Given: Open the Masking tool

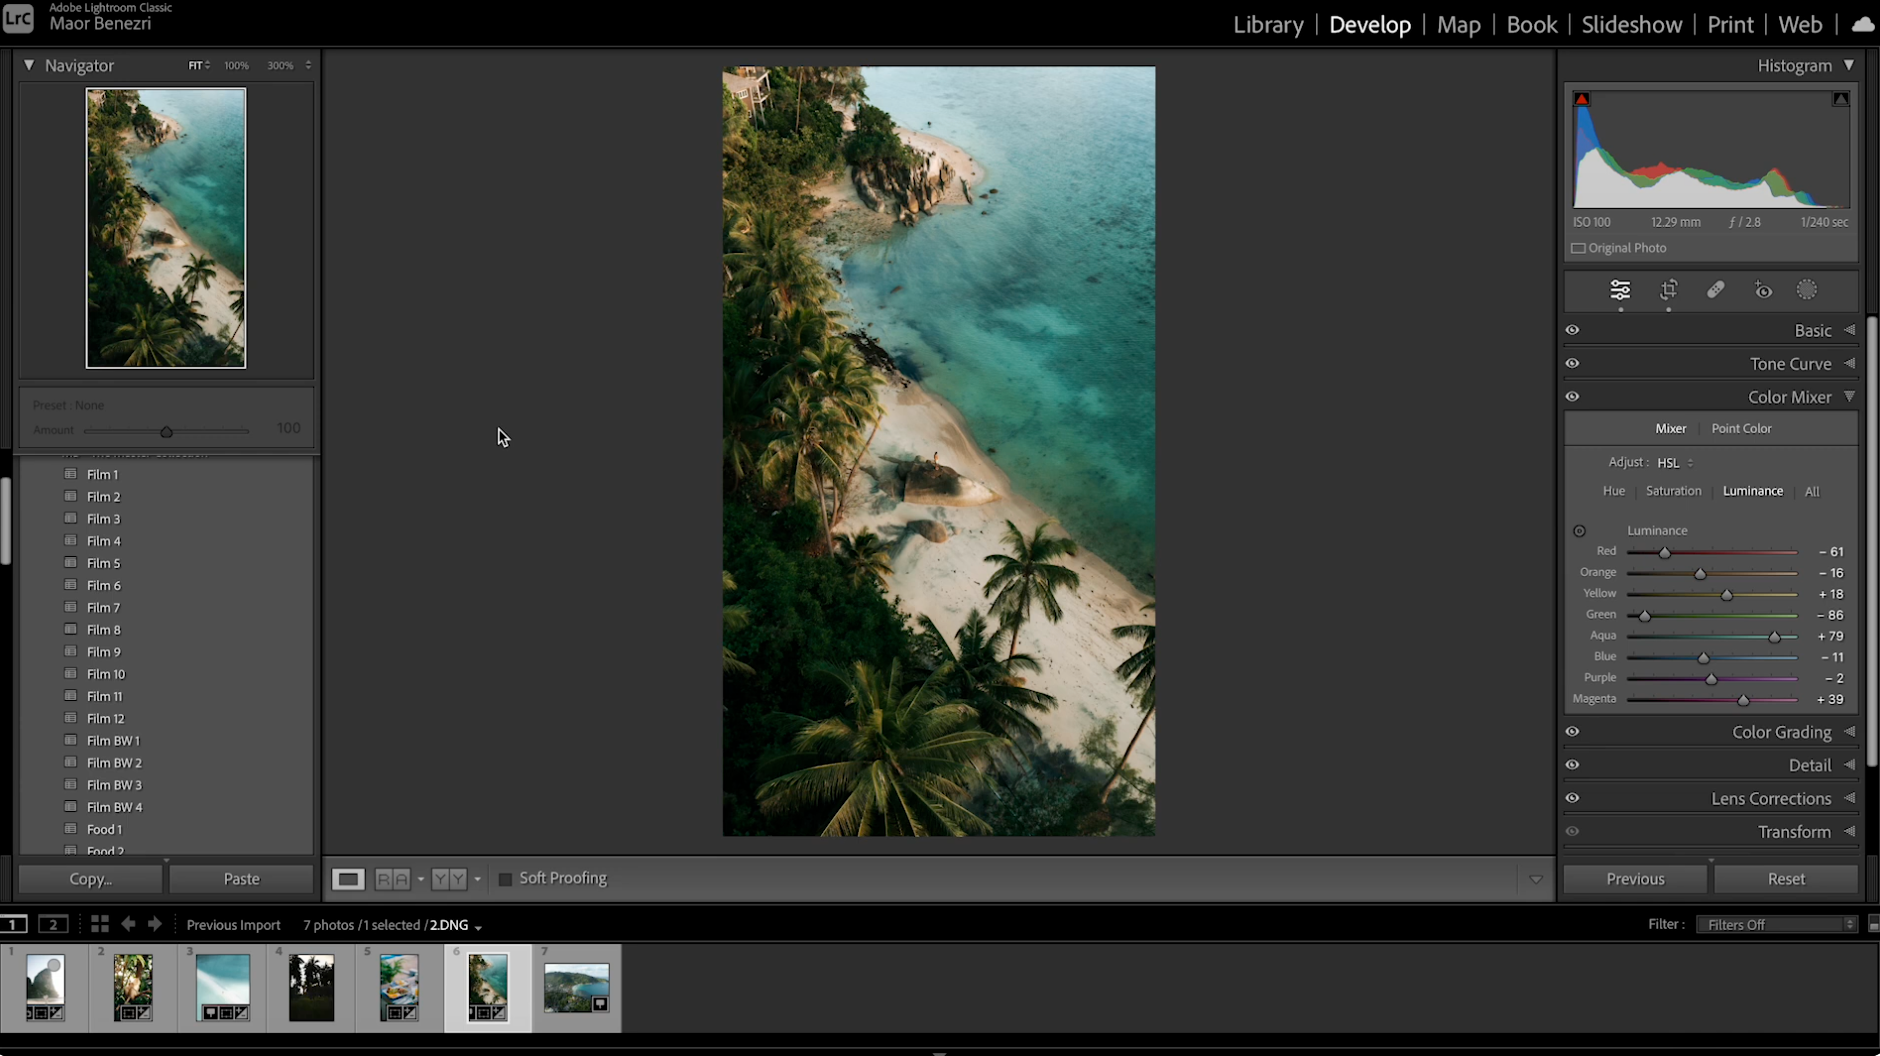Looking at the screenshot, I should pos(1807,290).
